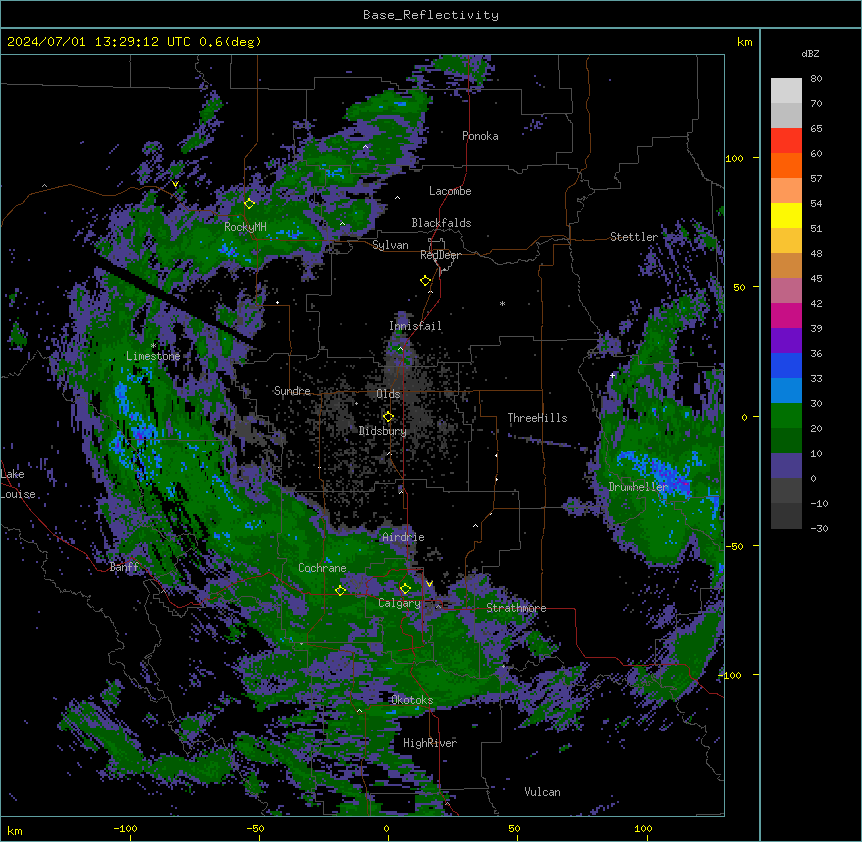Click the -50 tick label on right axis
Image resolution: width=862 pixels, height=842 pixels.
[x=734, y=546]
